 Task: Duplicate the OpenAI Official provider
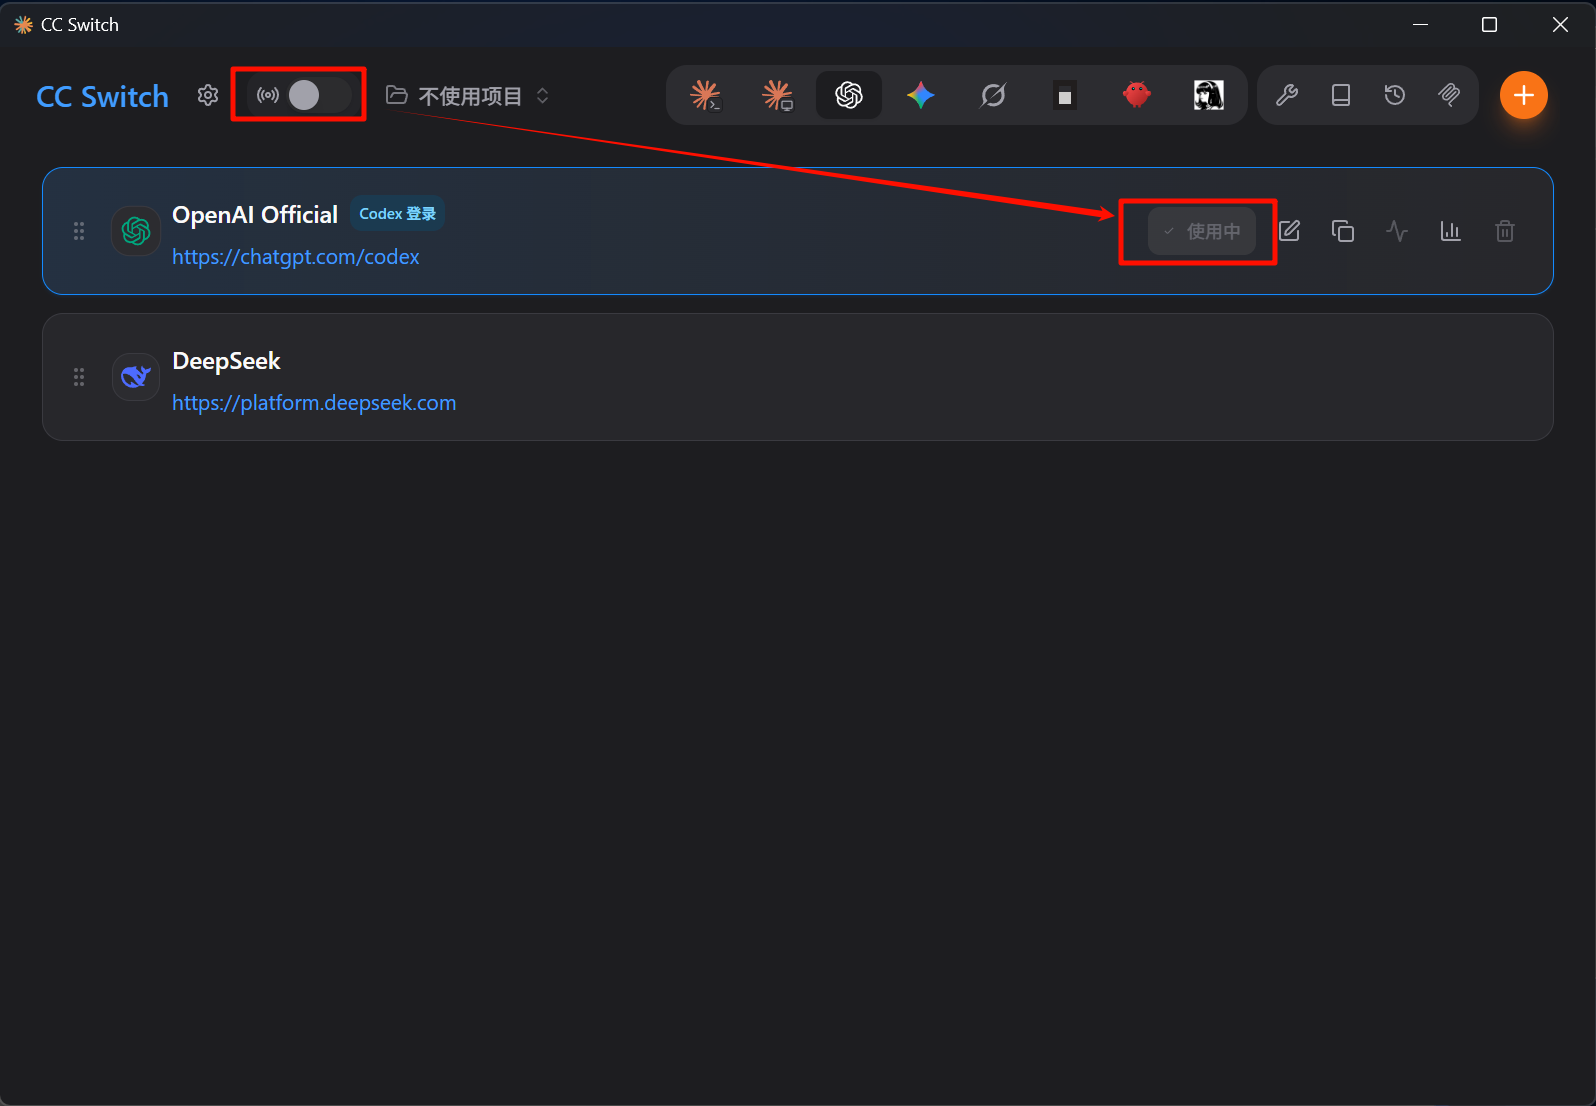coord(1343,231)
